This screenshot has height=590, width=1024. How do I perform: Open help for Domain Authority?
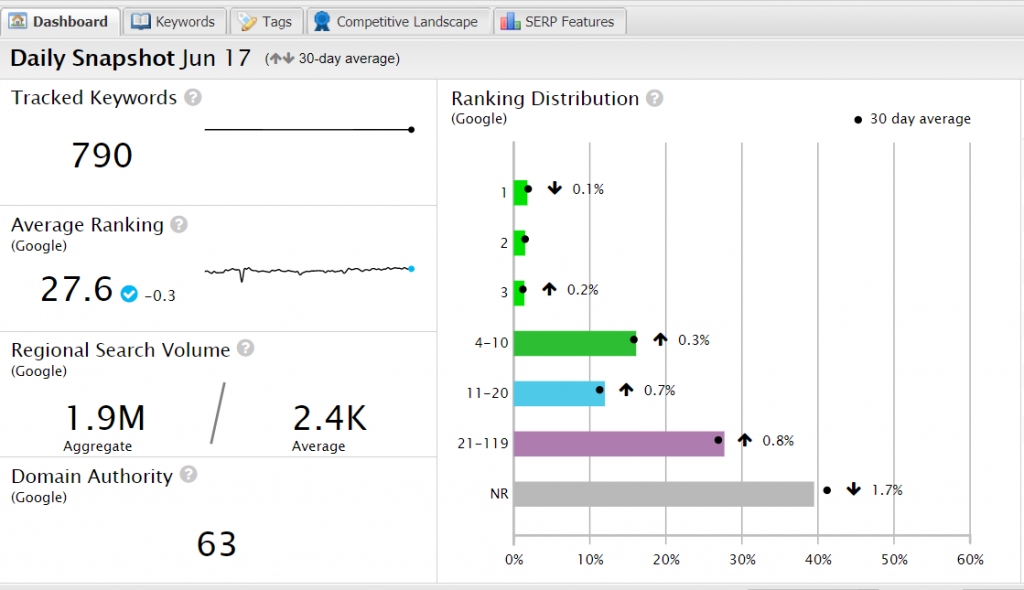pos(189,474)
